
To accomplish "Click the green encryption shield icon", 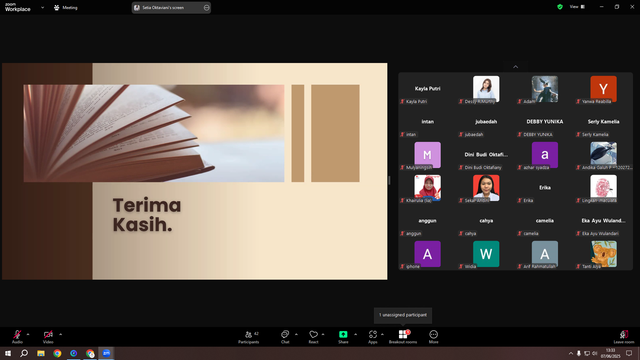I will click(560, 7).
